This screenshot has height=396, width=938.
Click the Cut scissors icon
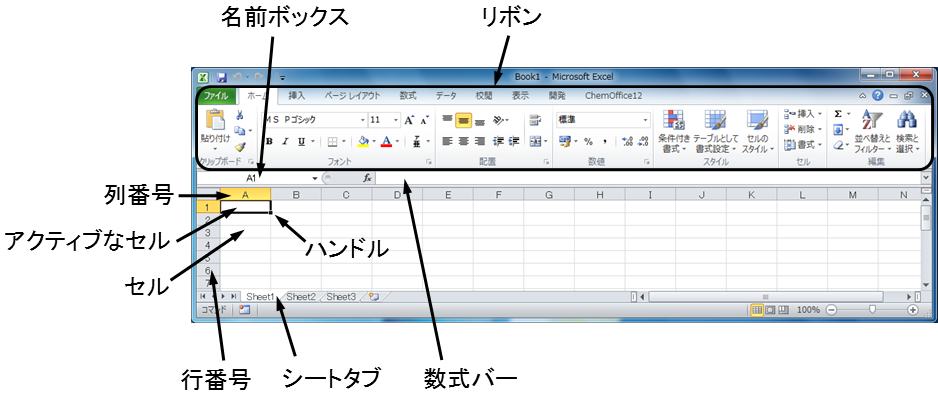point(239,115)
